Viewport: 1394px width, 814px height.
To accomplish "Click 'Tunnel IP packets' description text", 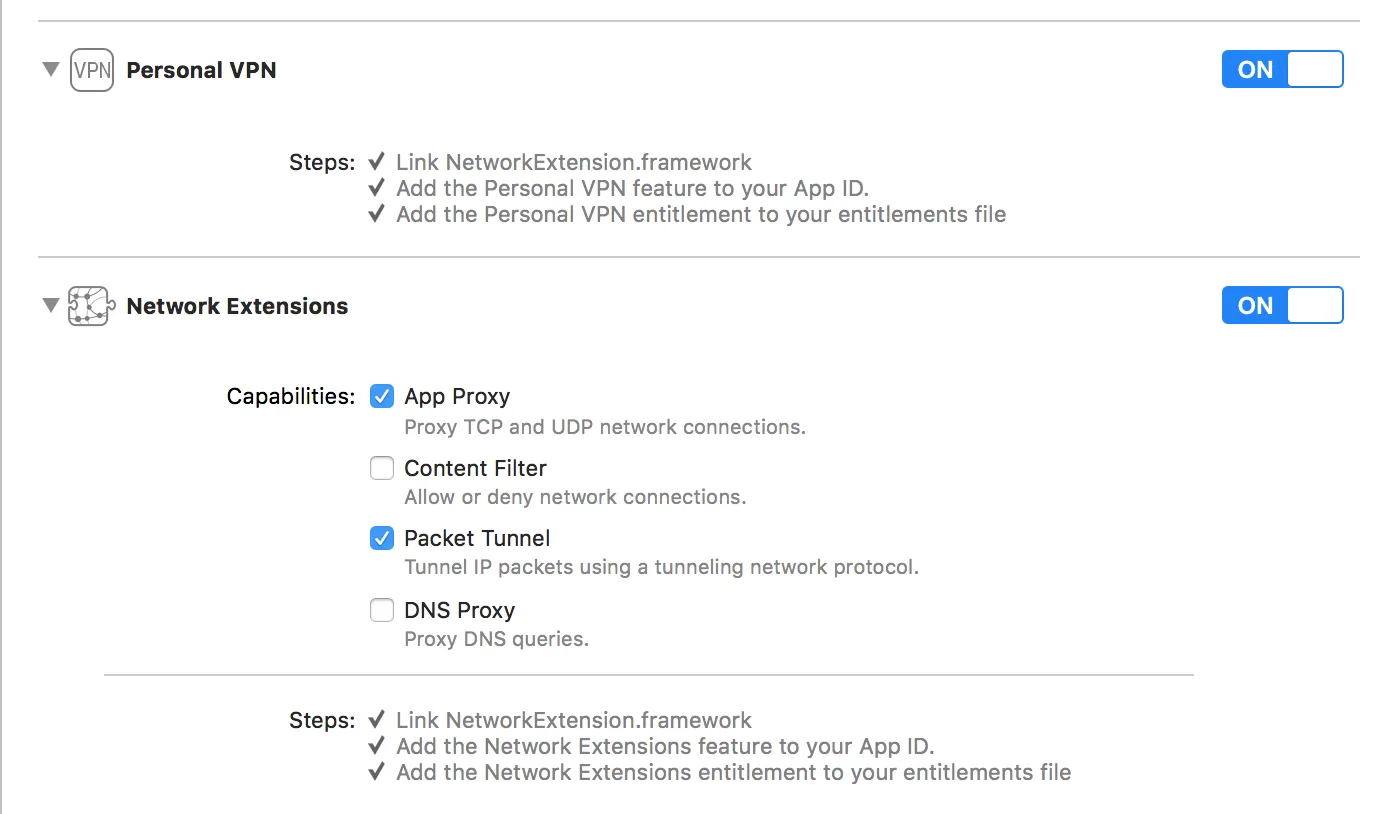I will pos(661,567).
